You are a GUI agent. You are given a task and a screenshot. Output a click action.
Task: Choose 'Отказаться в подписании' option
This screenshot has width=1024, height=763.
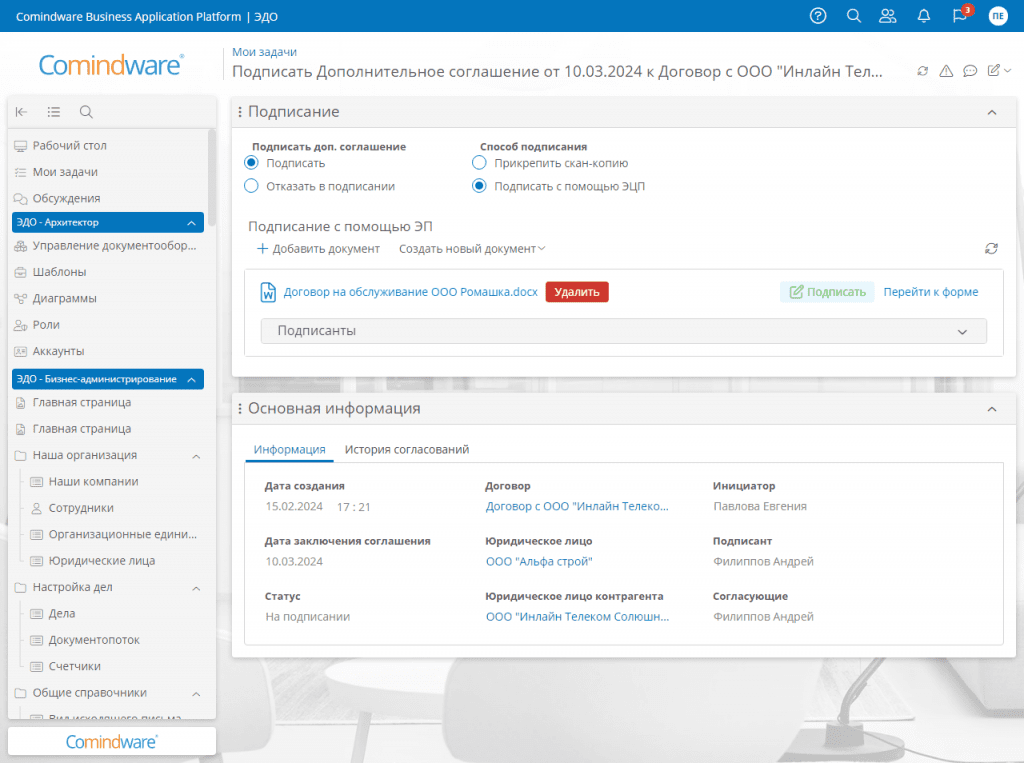[x=250, y=186]
